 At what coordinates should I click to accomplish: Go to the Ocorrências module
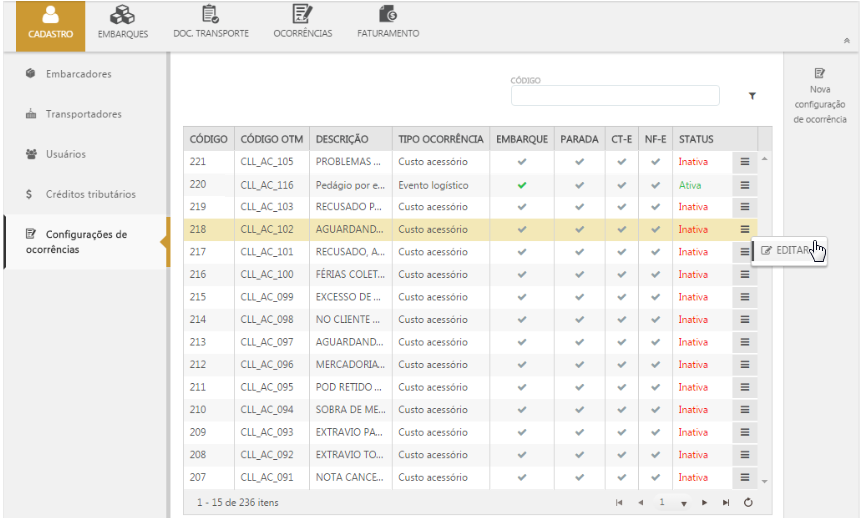pos(302,16)
